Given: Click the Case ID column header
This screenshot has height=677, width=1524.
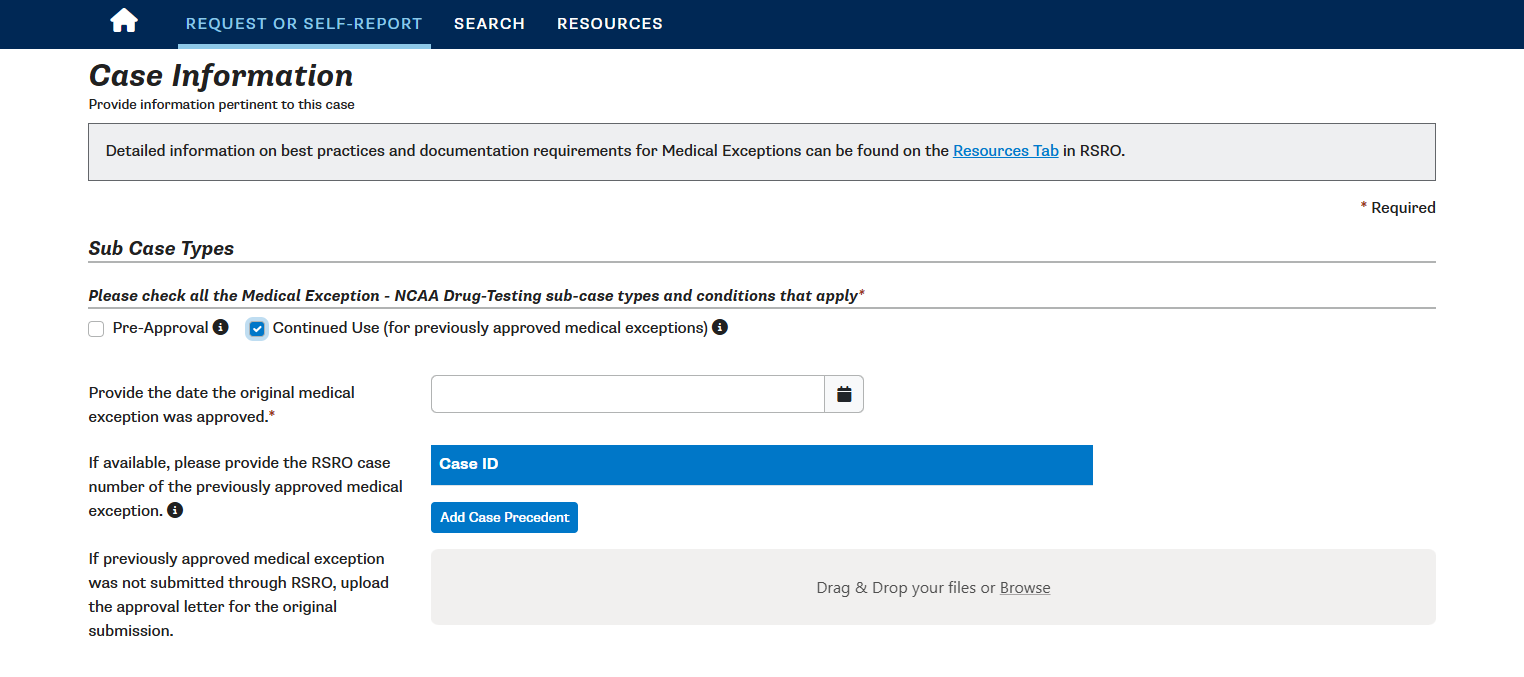Looking at the screenshot, I should (762, 465).
